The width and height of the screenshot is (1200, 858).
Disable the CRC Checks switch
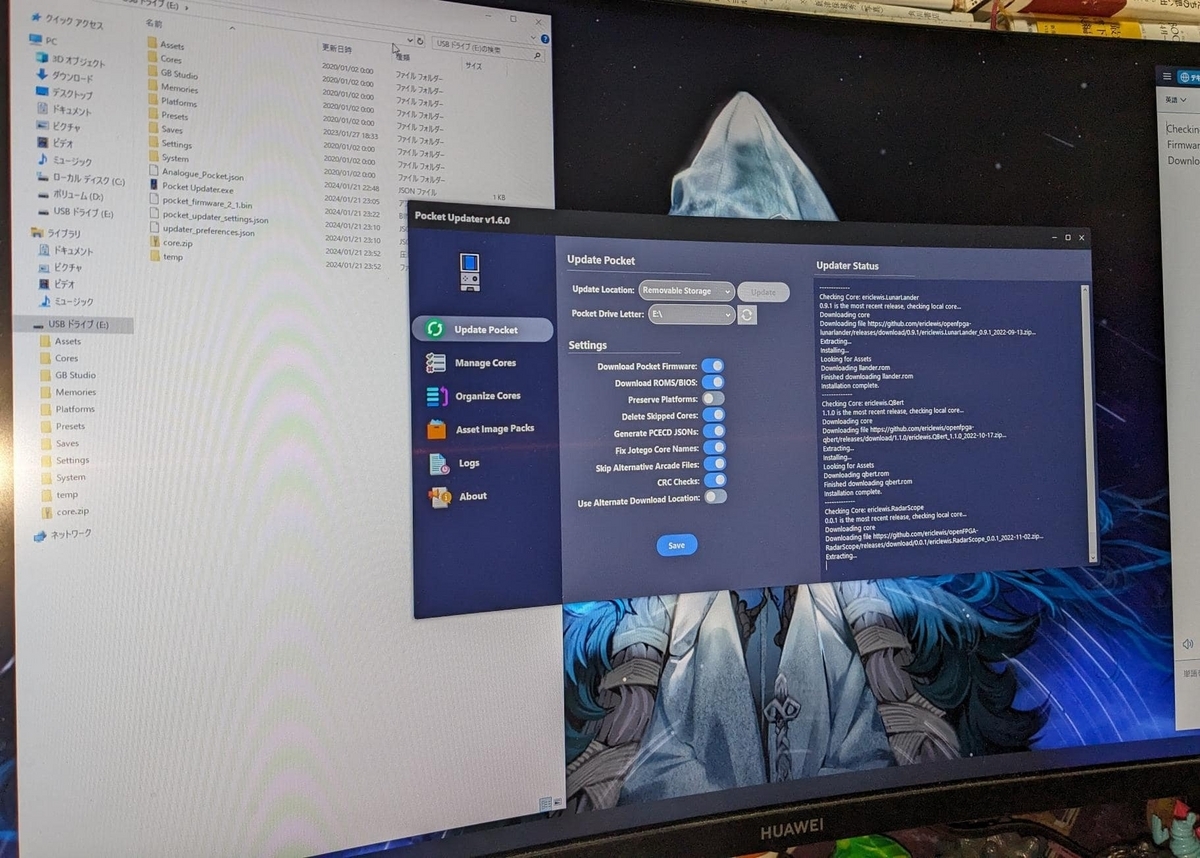(715, 480)
